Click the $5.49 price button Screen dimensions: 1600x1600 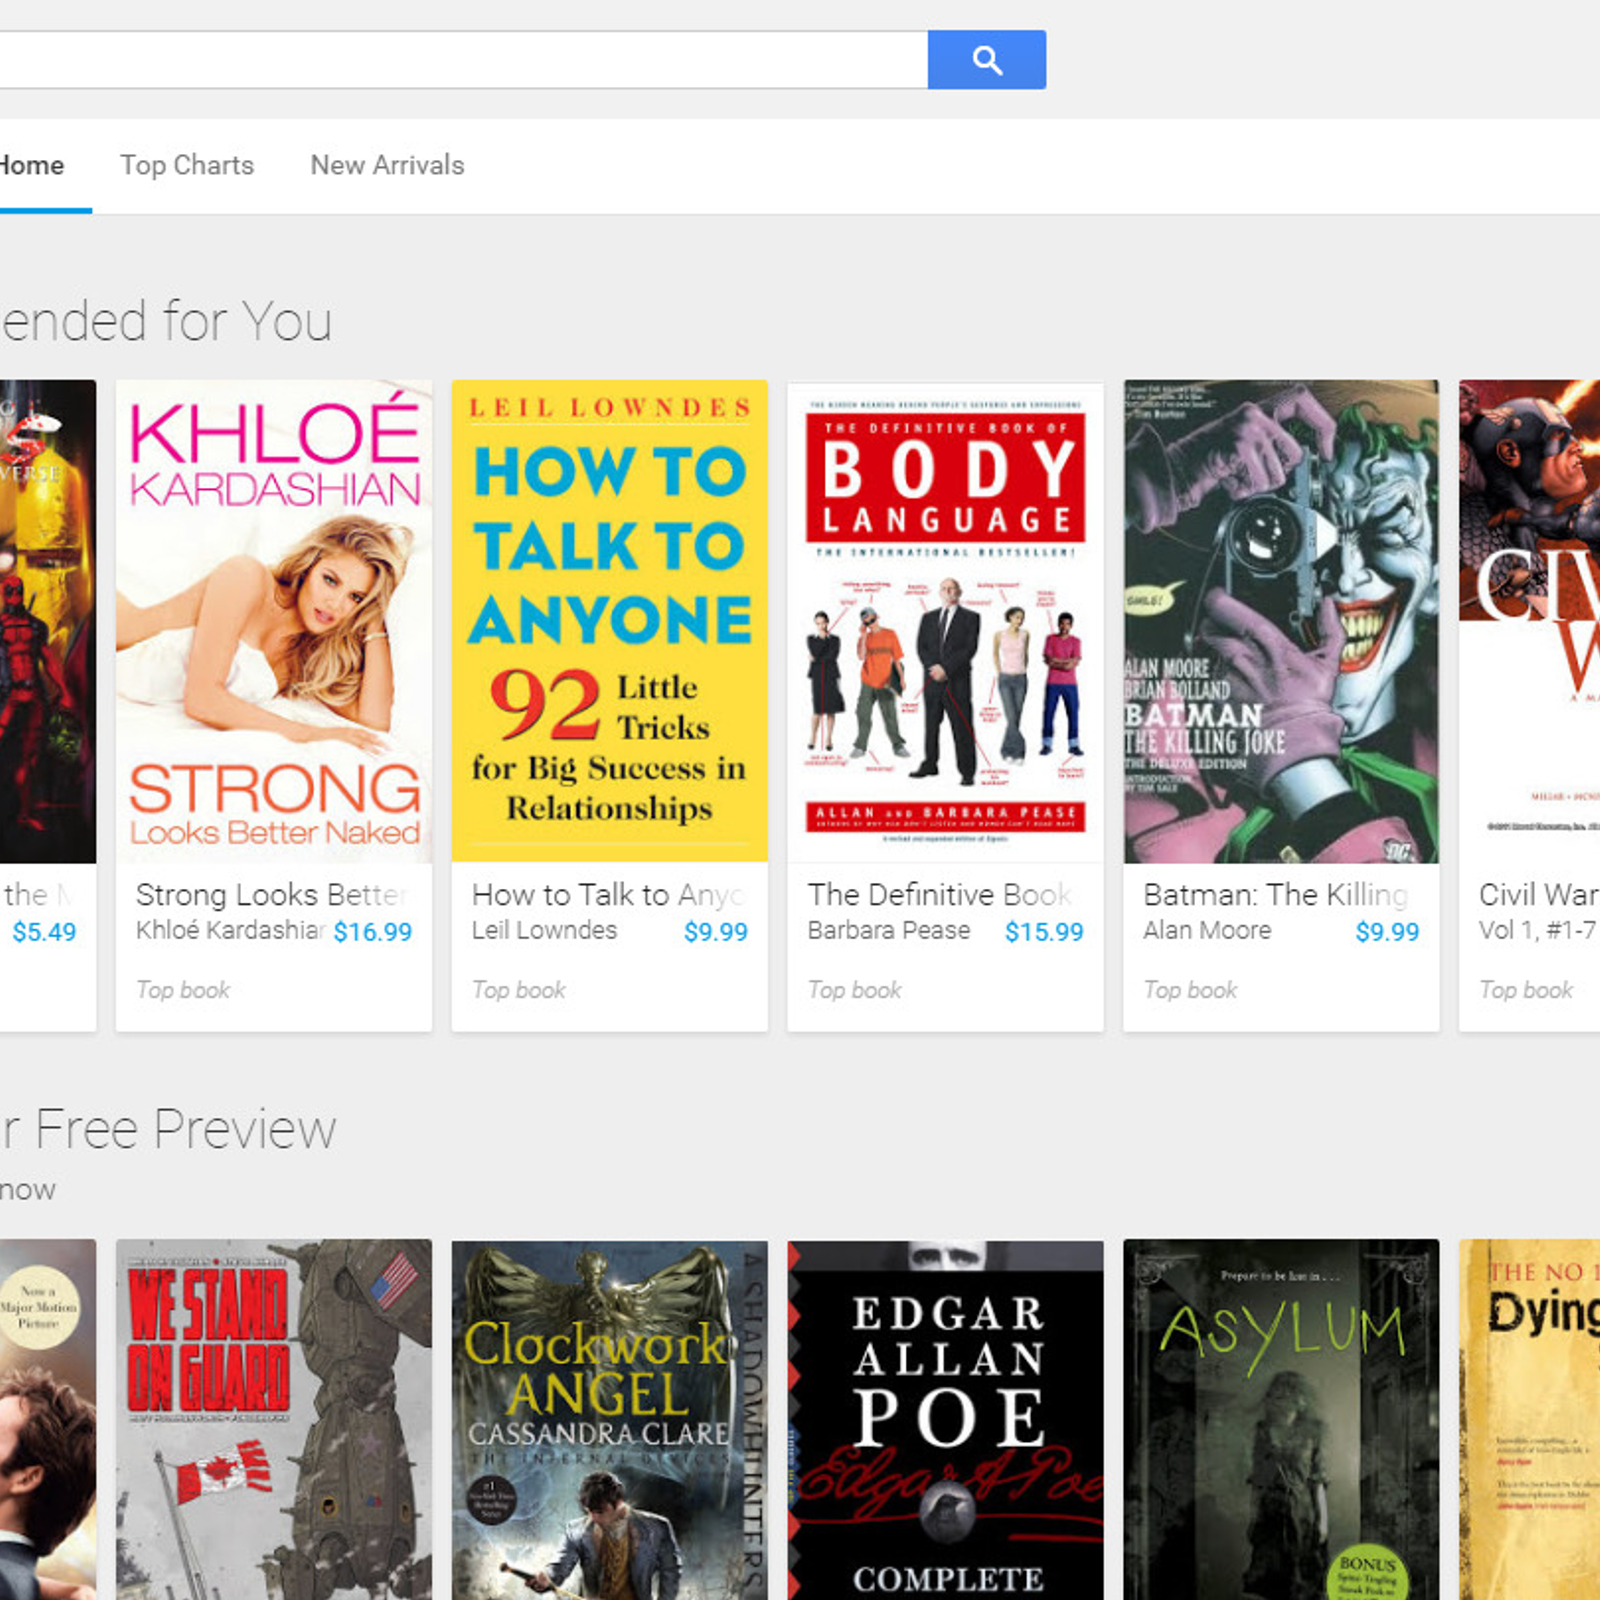pos(44,932)
